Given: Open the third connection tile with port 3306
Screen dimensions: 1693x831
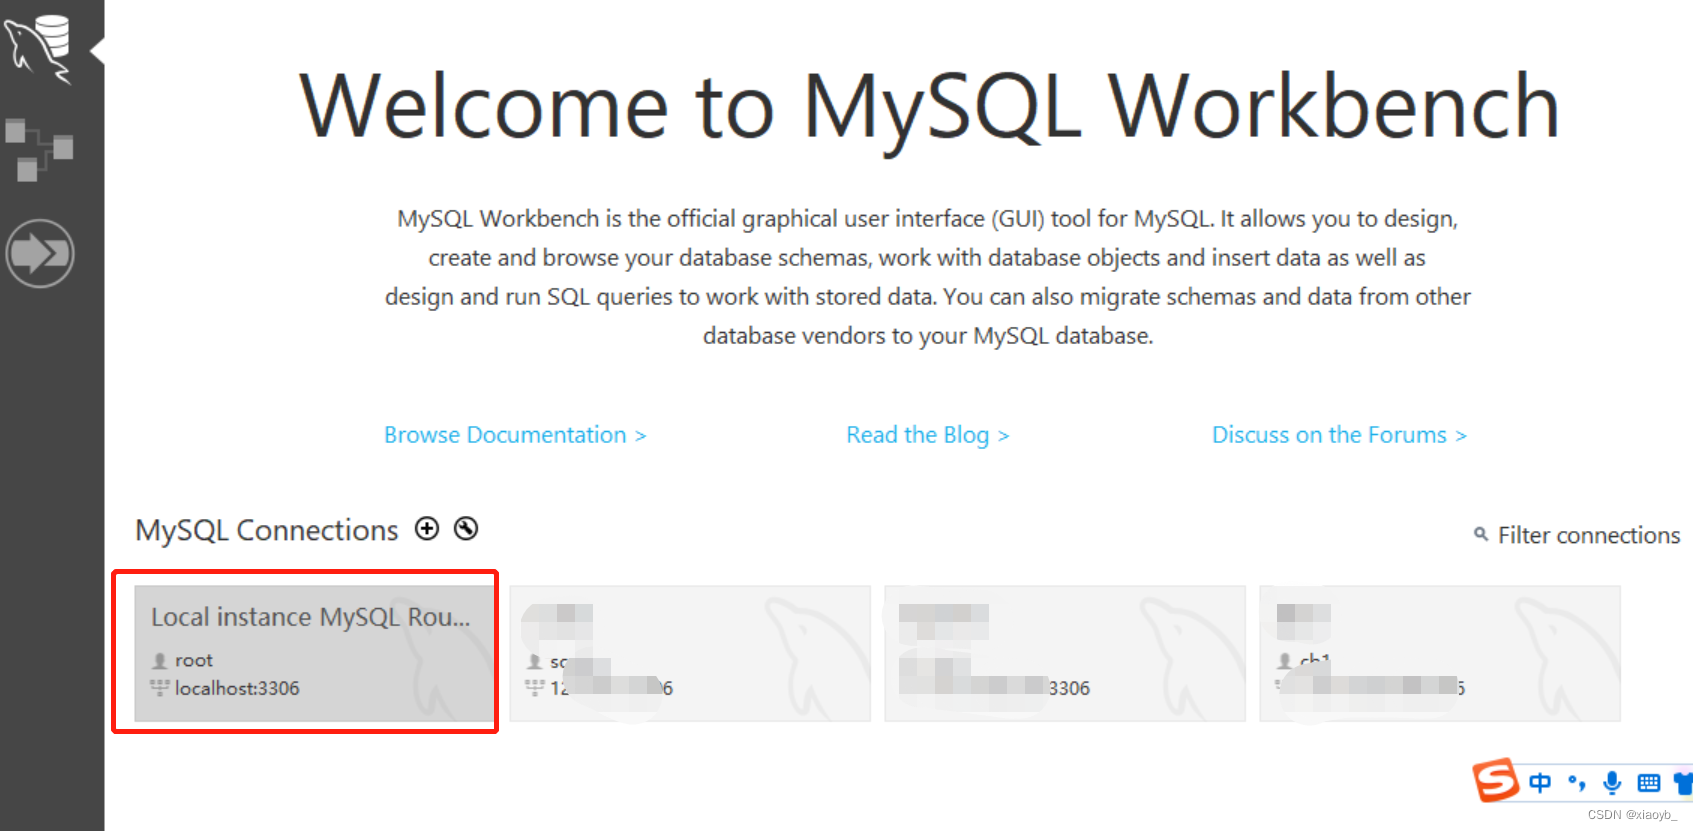Looking at the screenshot, I should [x=1065, y=653].
